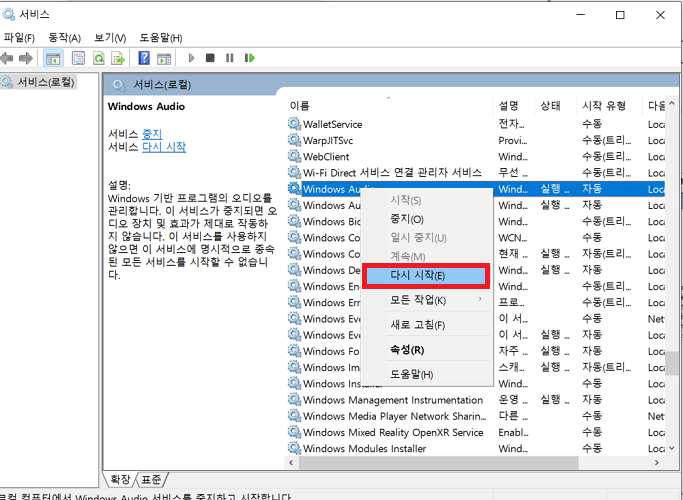Select Windows Management Instrumentation service
683x500 pixels.
[x=393, y=399]
